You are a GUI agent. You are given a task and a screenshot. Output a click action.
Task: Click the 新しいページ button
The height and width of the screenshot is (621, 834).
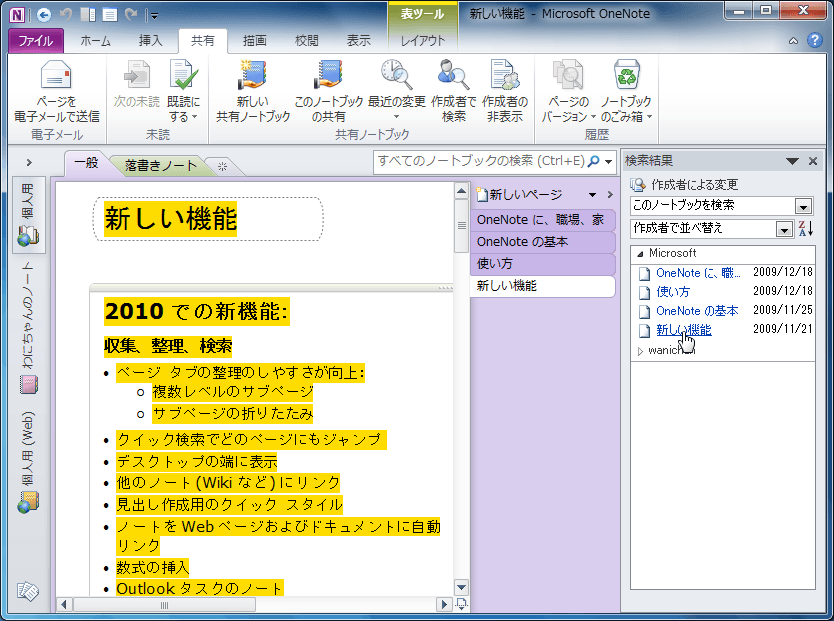pos(520,195)
